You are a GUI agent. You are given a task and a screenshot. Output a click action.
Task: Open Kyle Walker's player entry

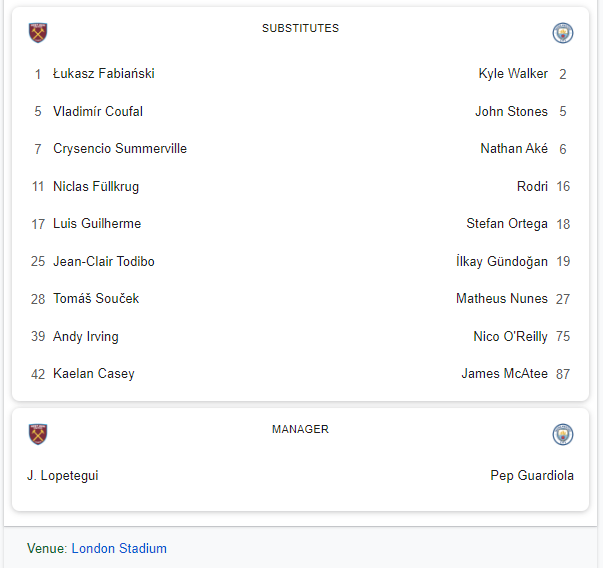tap(513, 74)
